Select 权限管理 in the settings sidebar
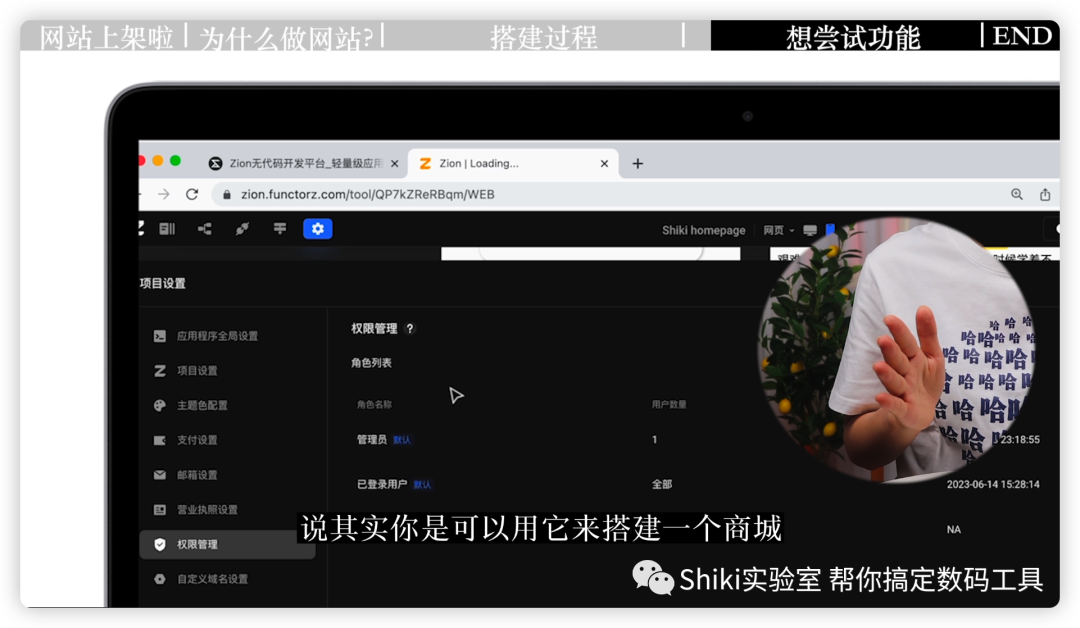The width and height of the screenshot is (1080, 628). pos(227,544)
